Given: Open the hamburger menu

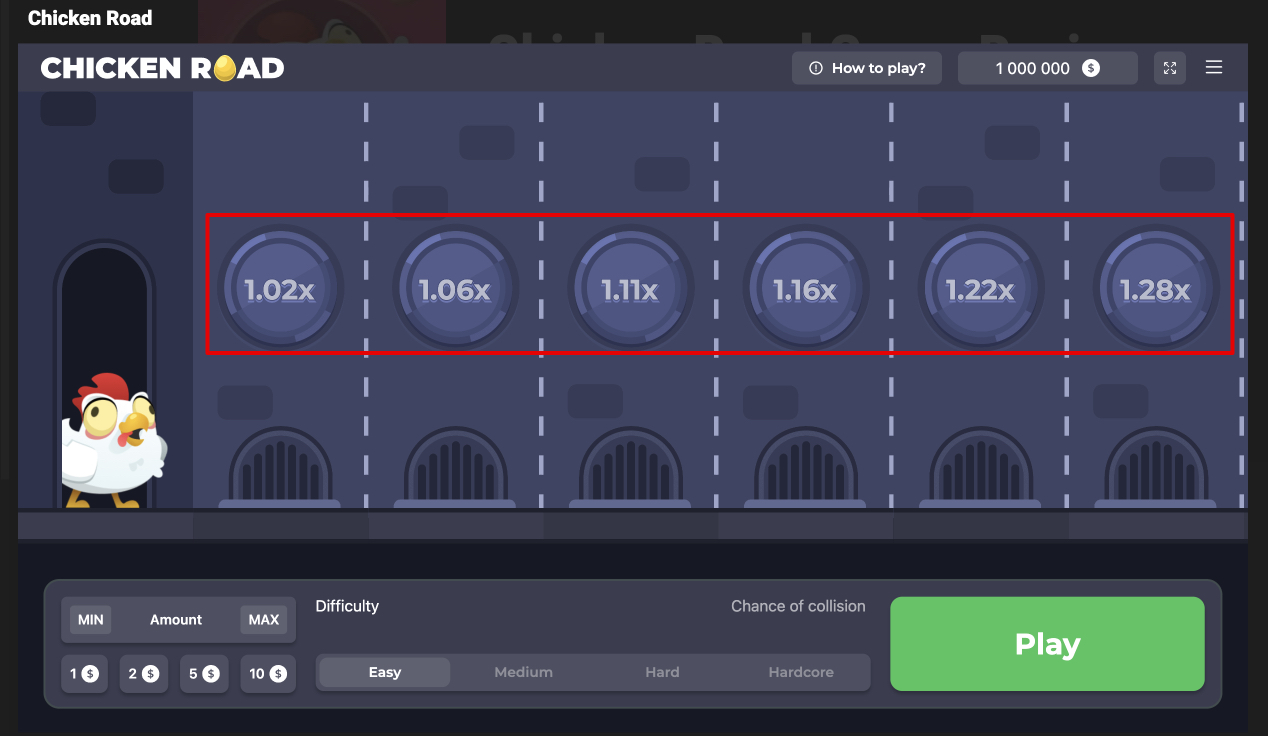Looking at the screenshot, I should [x=1214, y=68].
